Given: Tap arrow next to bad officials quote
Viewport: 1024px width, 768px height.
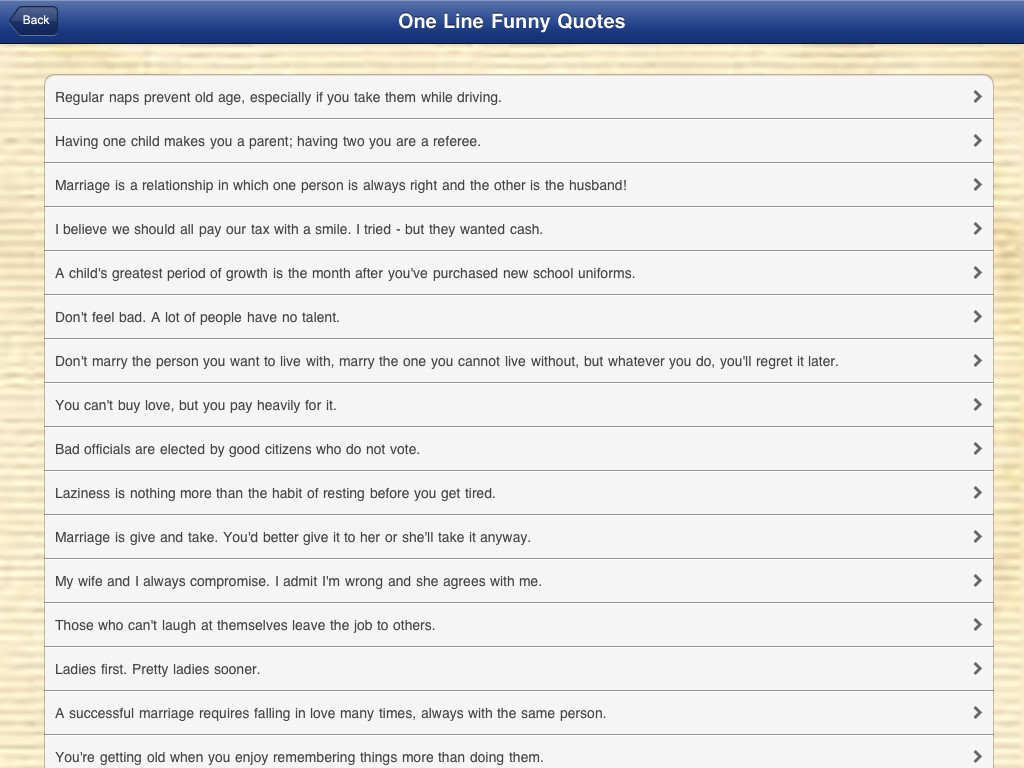Looking at the screenshot, I should coord(977,449).
